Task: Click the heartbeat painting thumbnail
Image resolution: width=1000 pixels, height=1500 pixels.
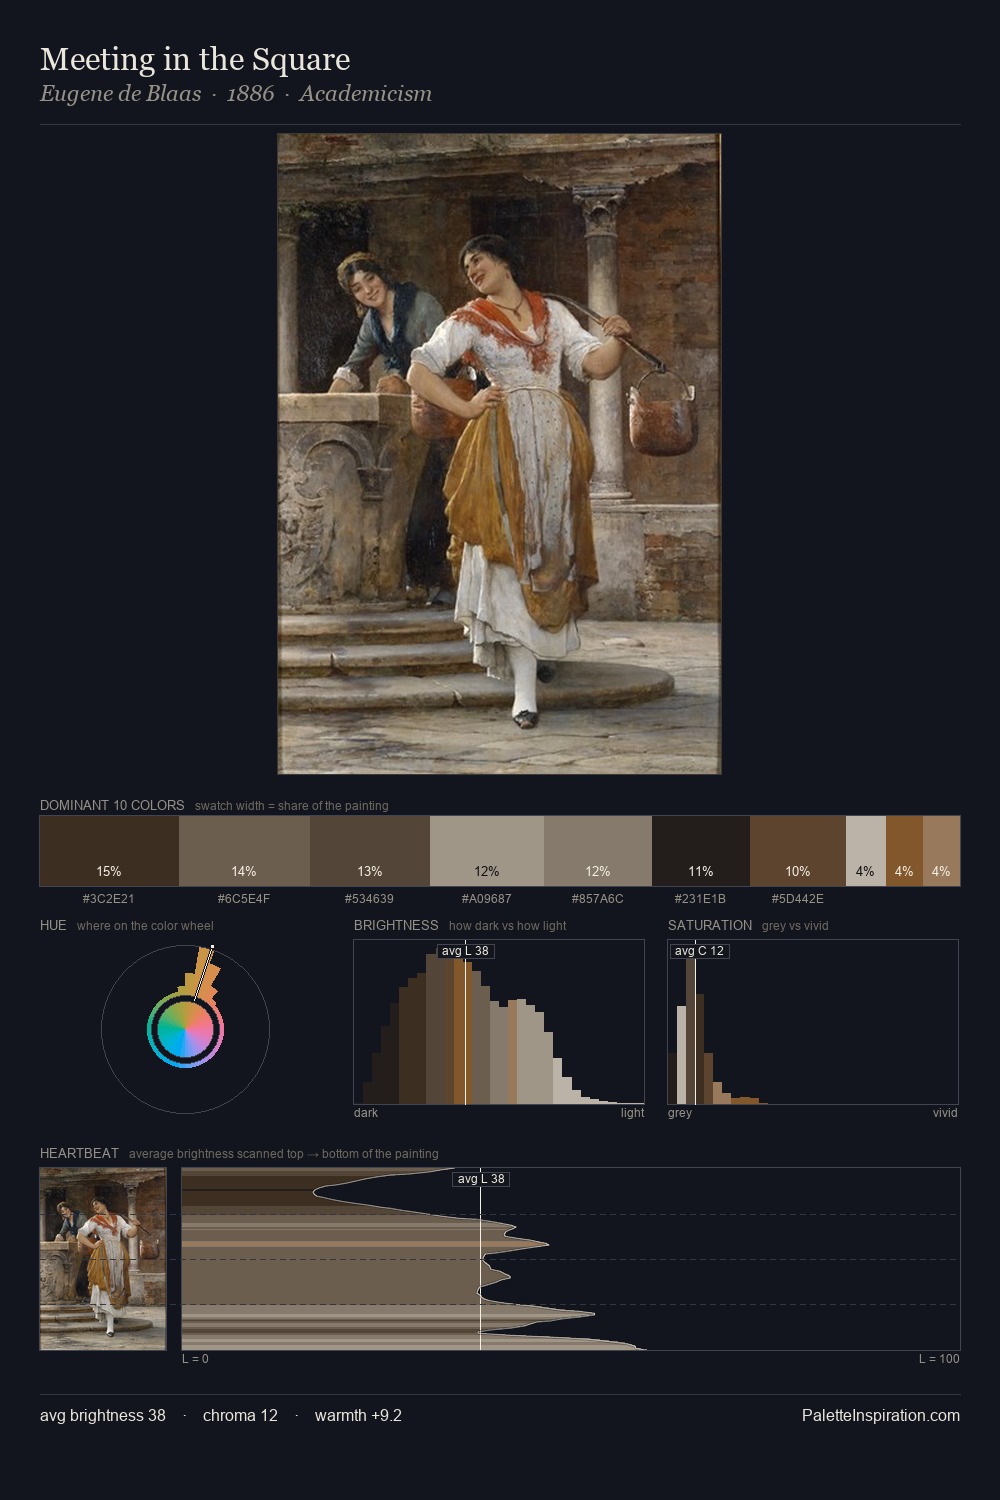Action: point(103,1259)
